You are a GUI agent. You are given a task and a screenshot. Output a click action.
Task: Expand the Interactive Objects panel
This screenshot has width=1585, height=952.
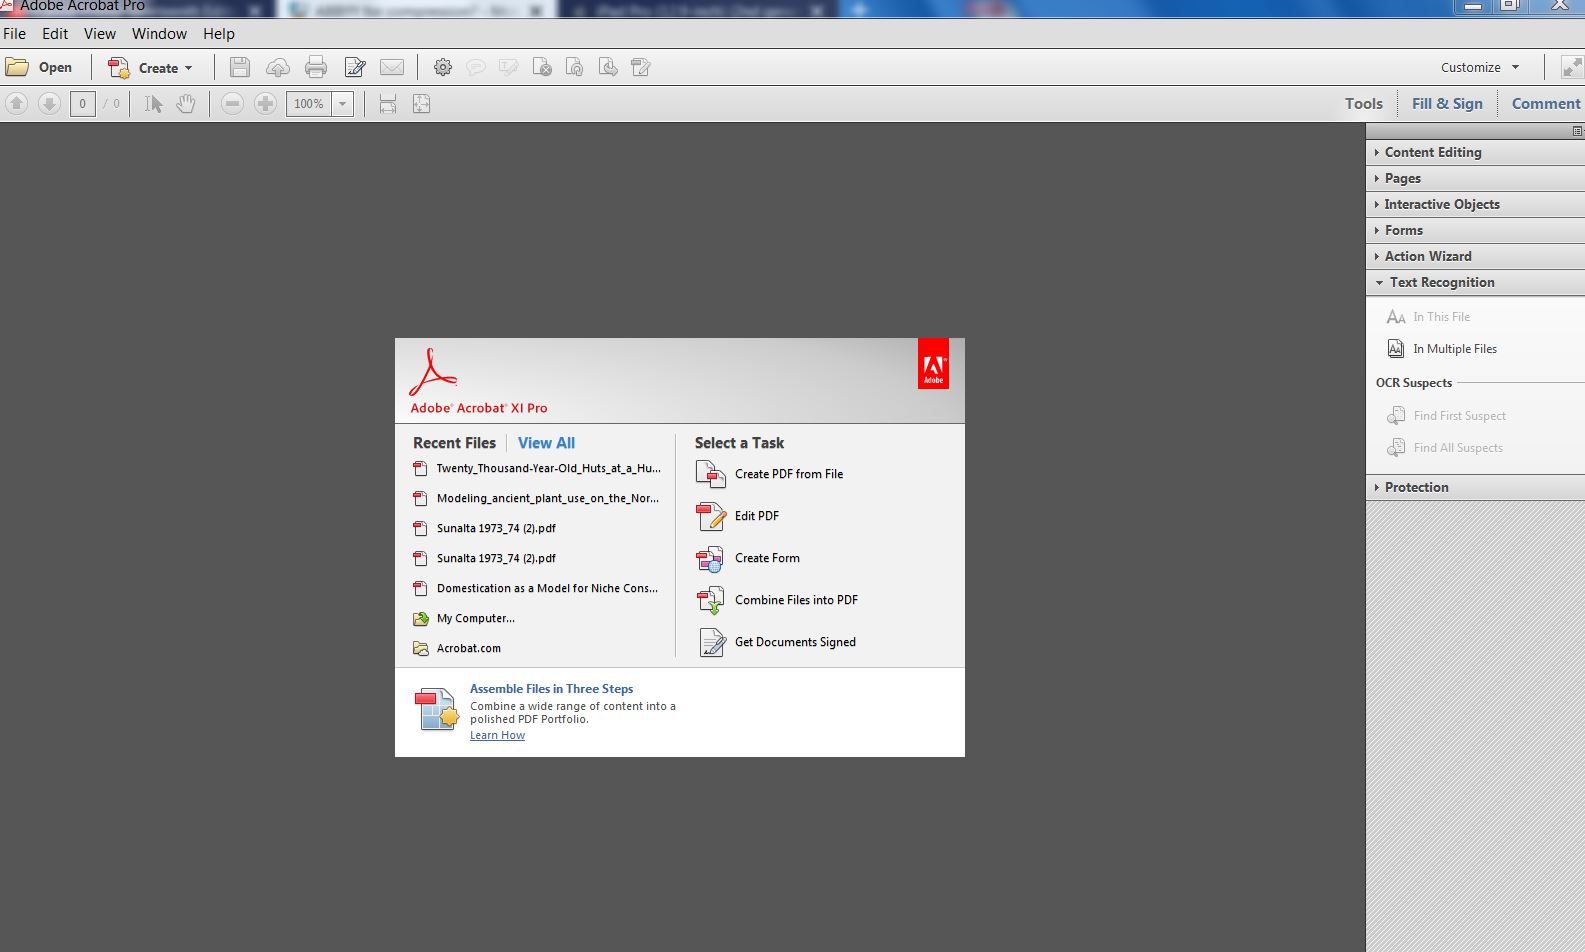point(1475,204)
